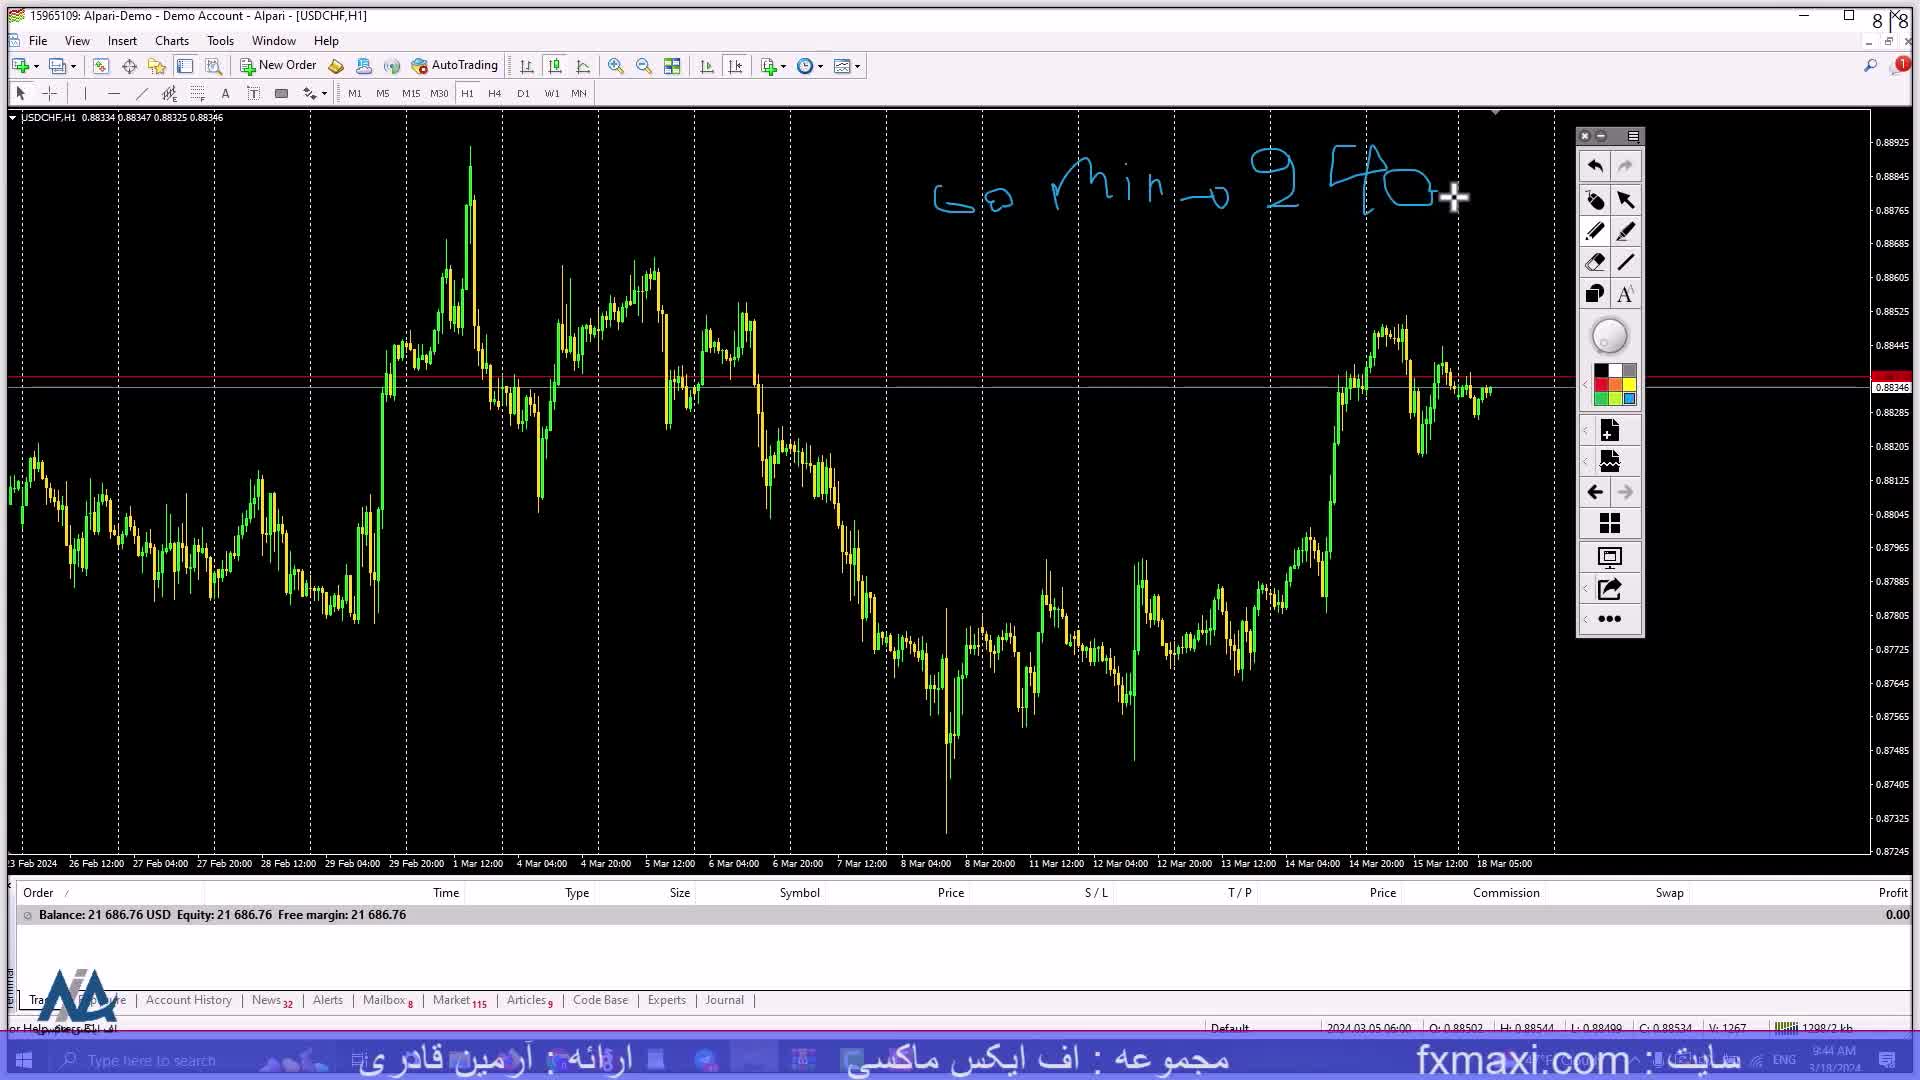This screenshot has width=1920, height=1080.
Task: Open the Charts menu
Action: [x=171, y=41]
